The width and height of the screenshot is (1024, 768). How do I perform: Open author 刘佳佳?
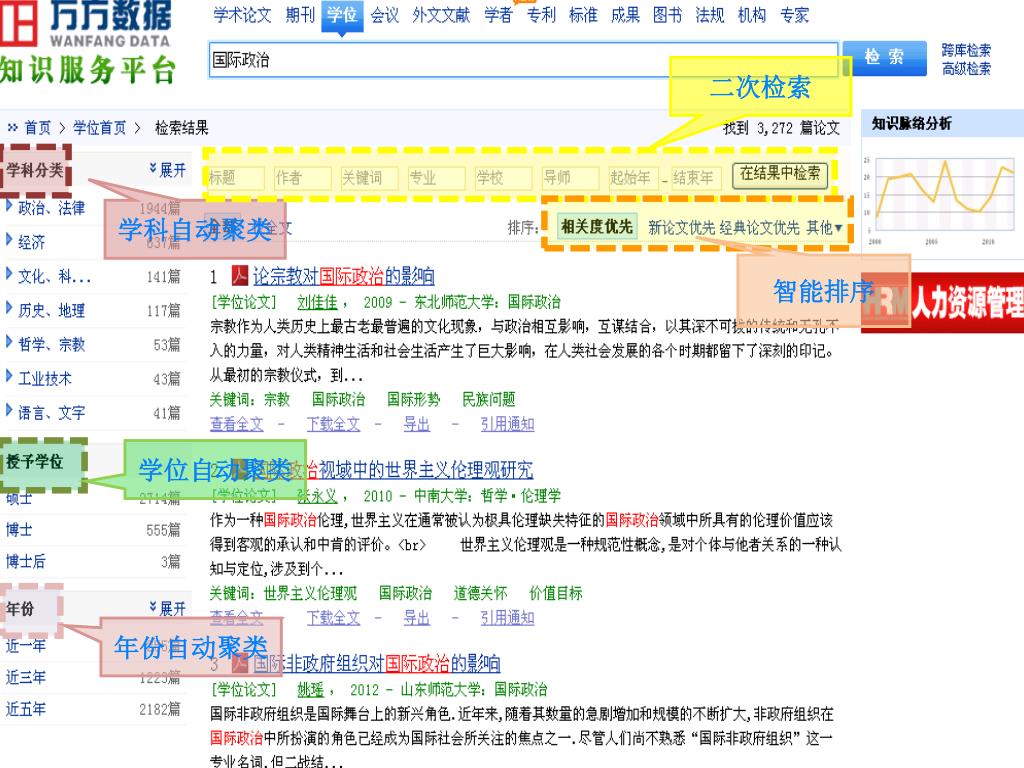(x=317, y=302)
